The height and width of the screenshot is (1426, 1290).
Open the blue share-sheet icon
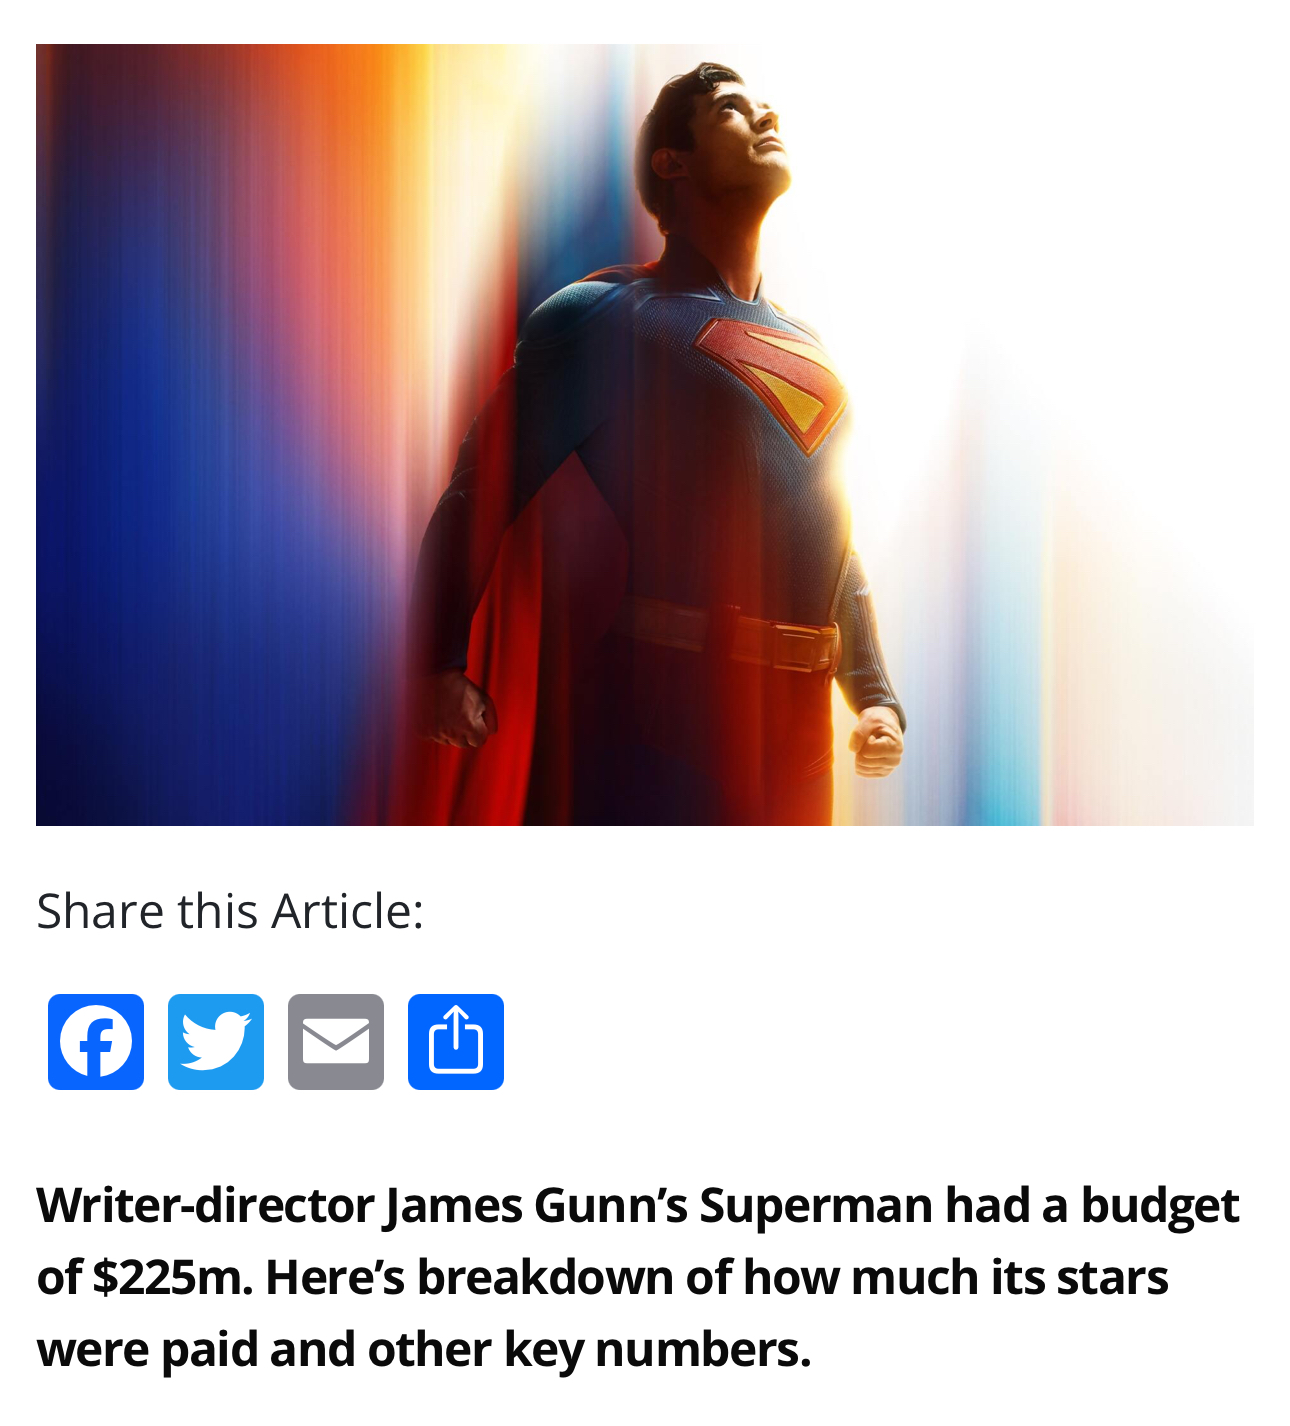point(456,1041)
